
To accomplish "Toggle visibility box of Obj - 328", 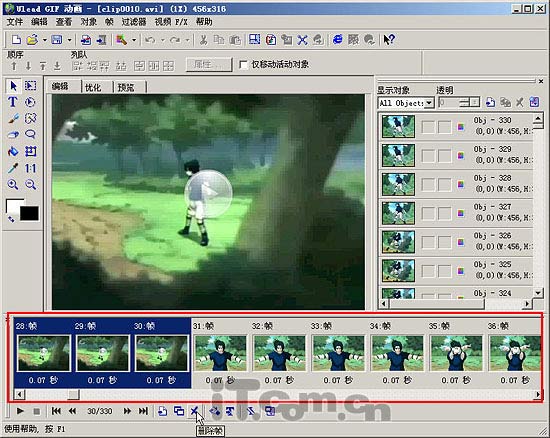I will [x=428, y=185].
